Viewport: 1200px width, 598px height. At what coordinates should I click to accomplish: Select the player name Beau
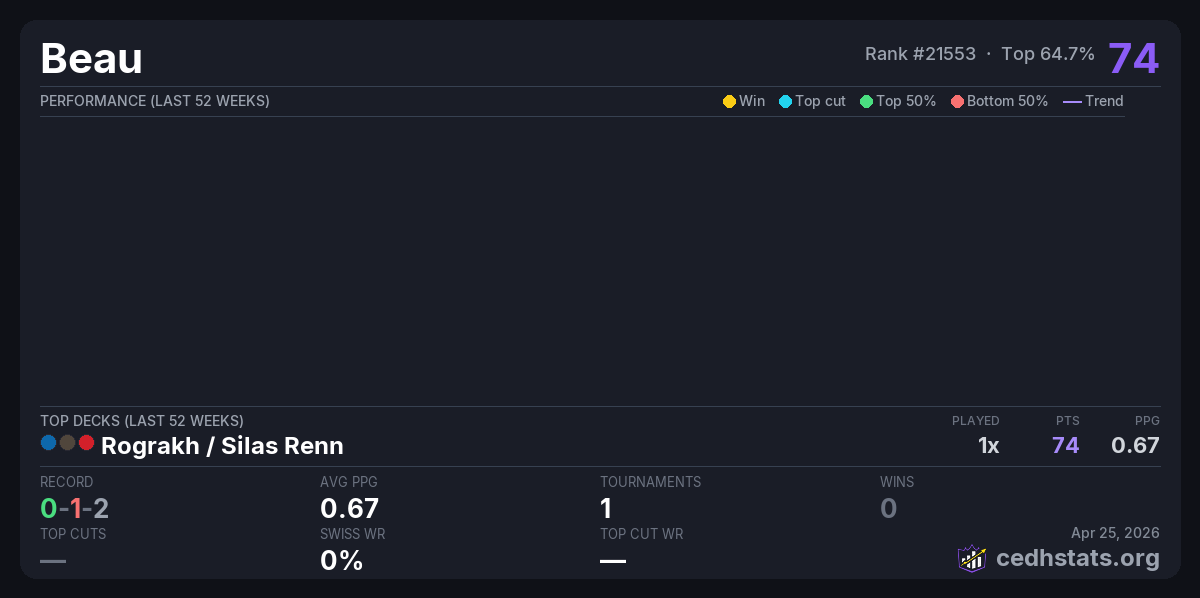91,59
